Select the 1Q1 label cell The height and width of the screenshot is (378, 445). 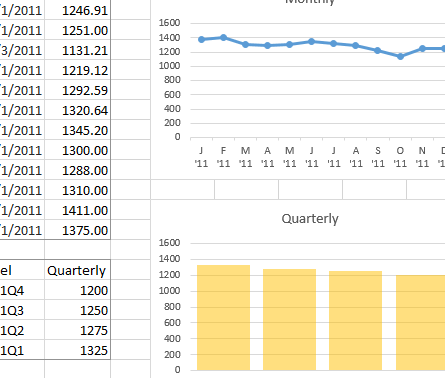[x=22, y=350]
